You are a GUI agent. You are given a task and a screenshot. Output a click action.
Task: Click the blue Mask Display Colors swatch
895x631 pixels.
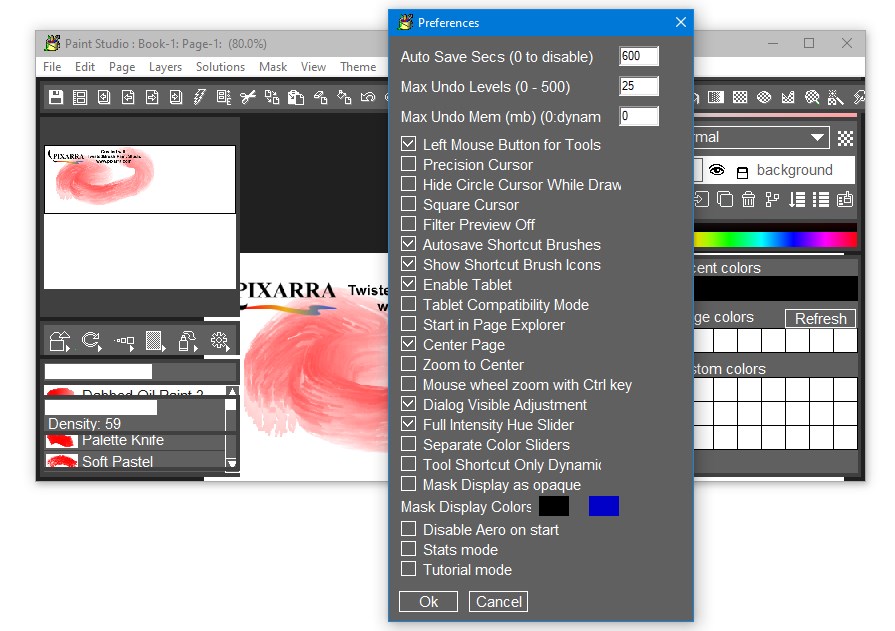(x=604, y=506)
